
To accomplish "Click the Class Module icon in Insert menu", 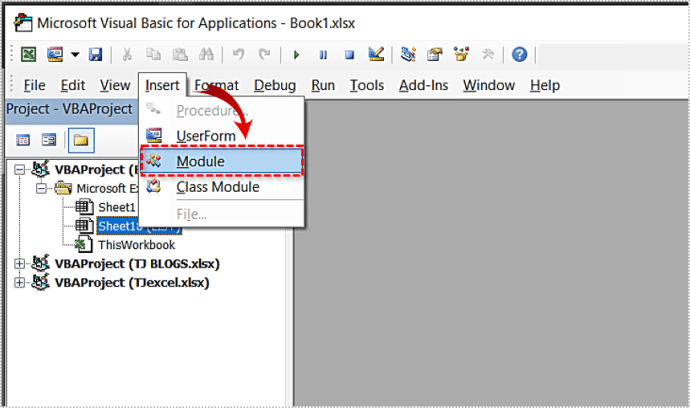I will (x=154, y=187).
